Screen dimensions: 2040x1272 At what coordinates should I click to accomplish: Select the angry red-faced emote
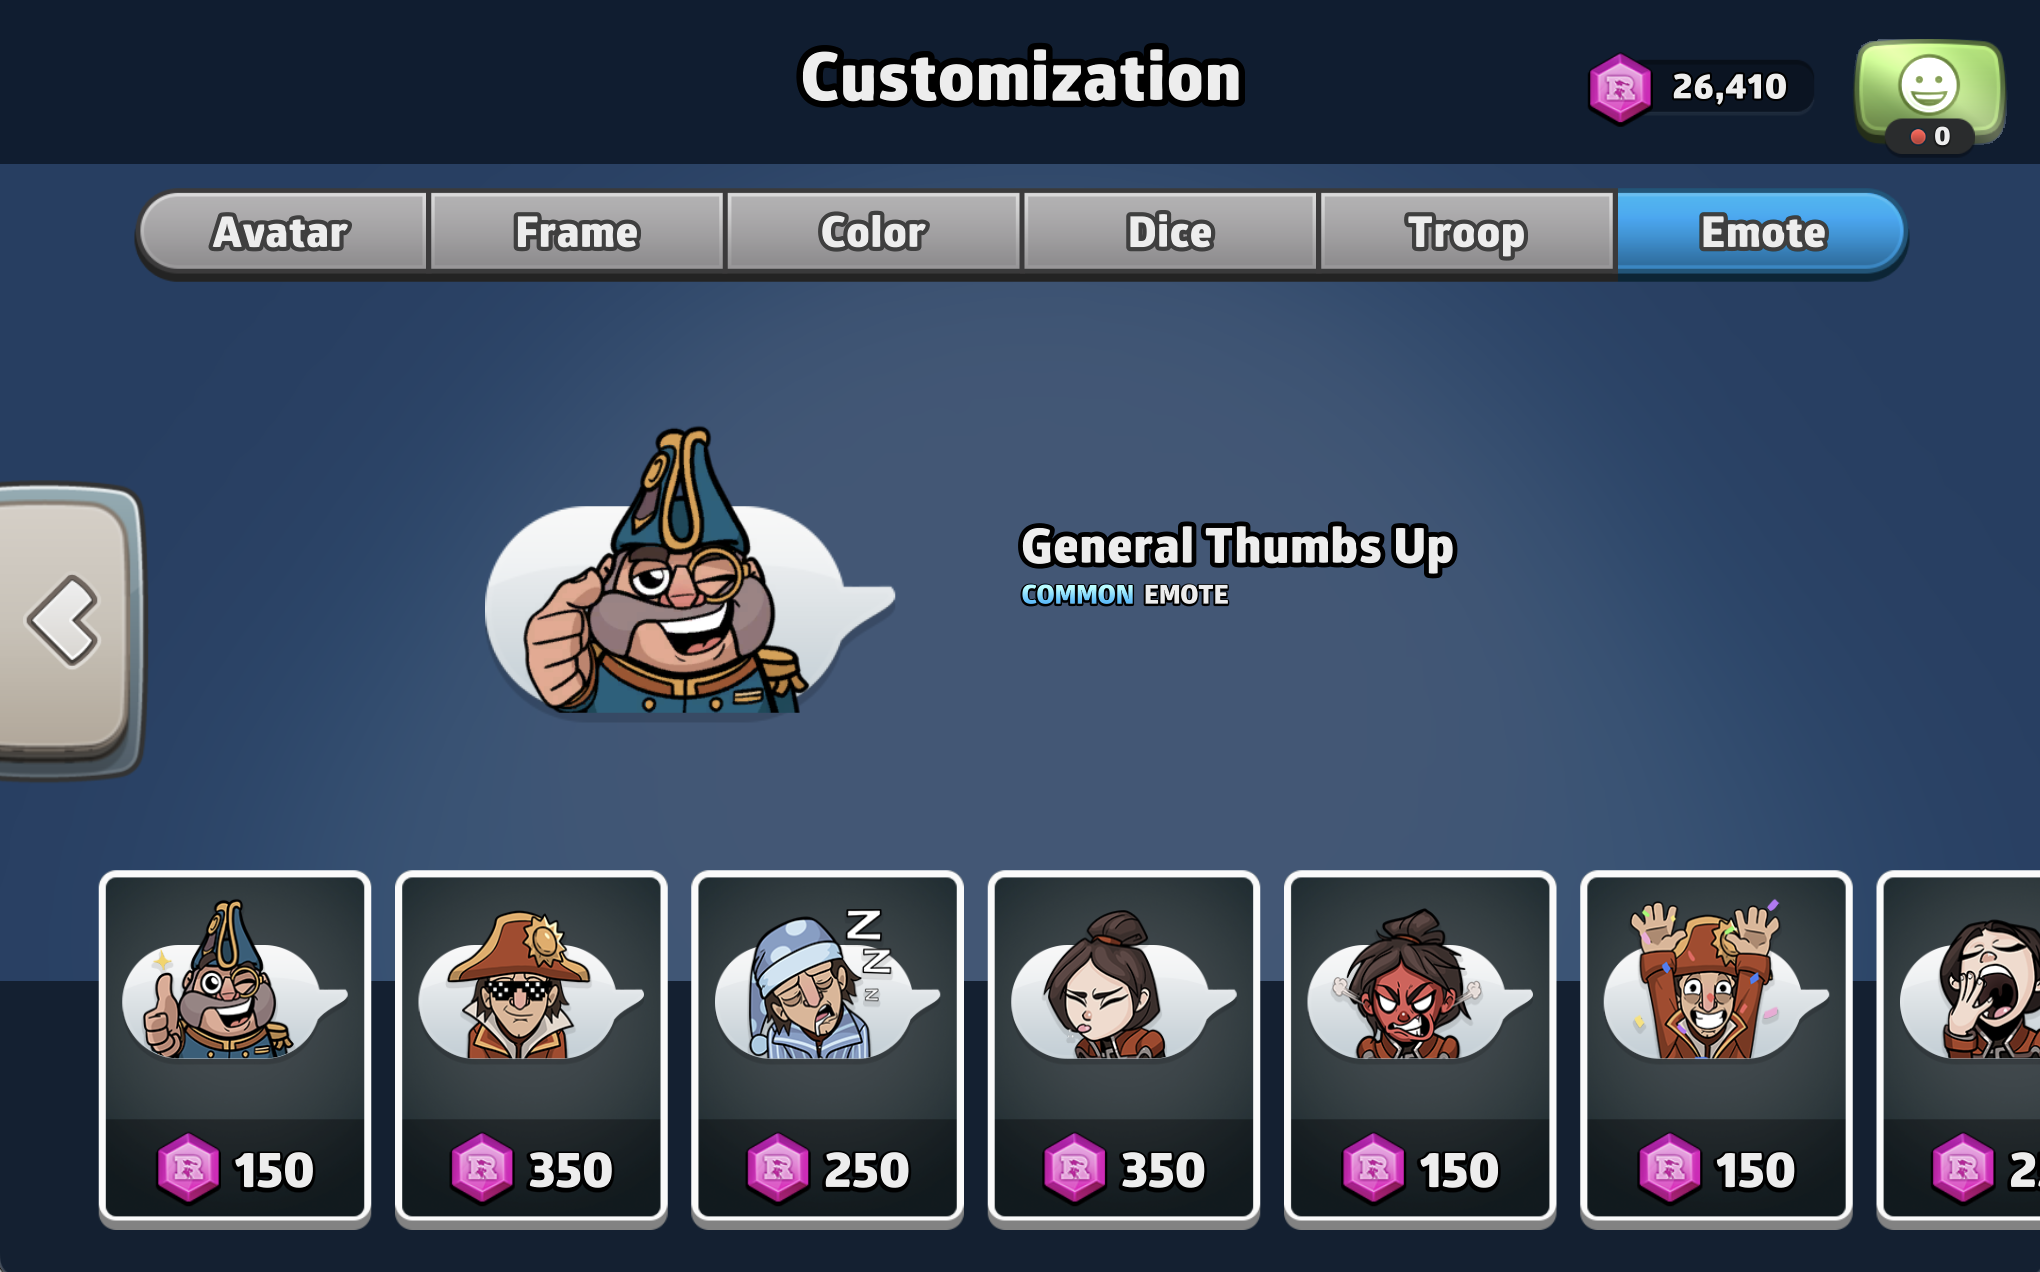[1420, 1047]
